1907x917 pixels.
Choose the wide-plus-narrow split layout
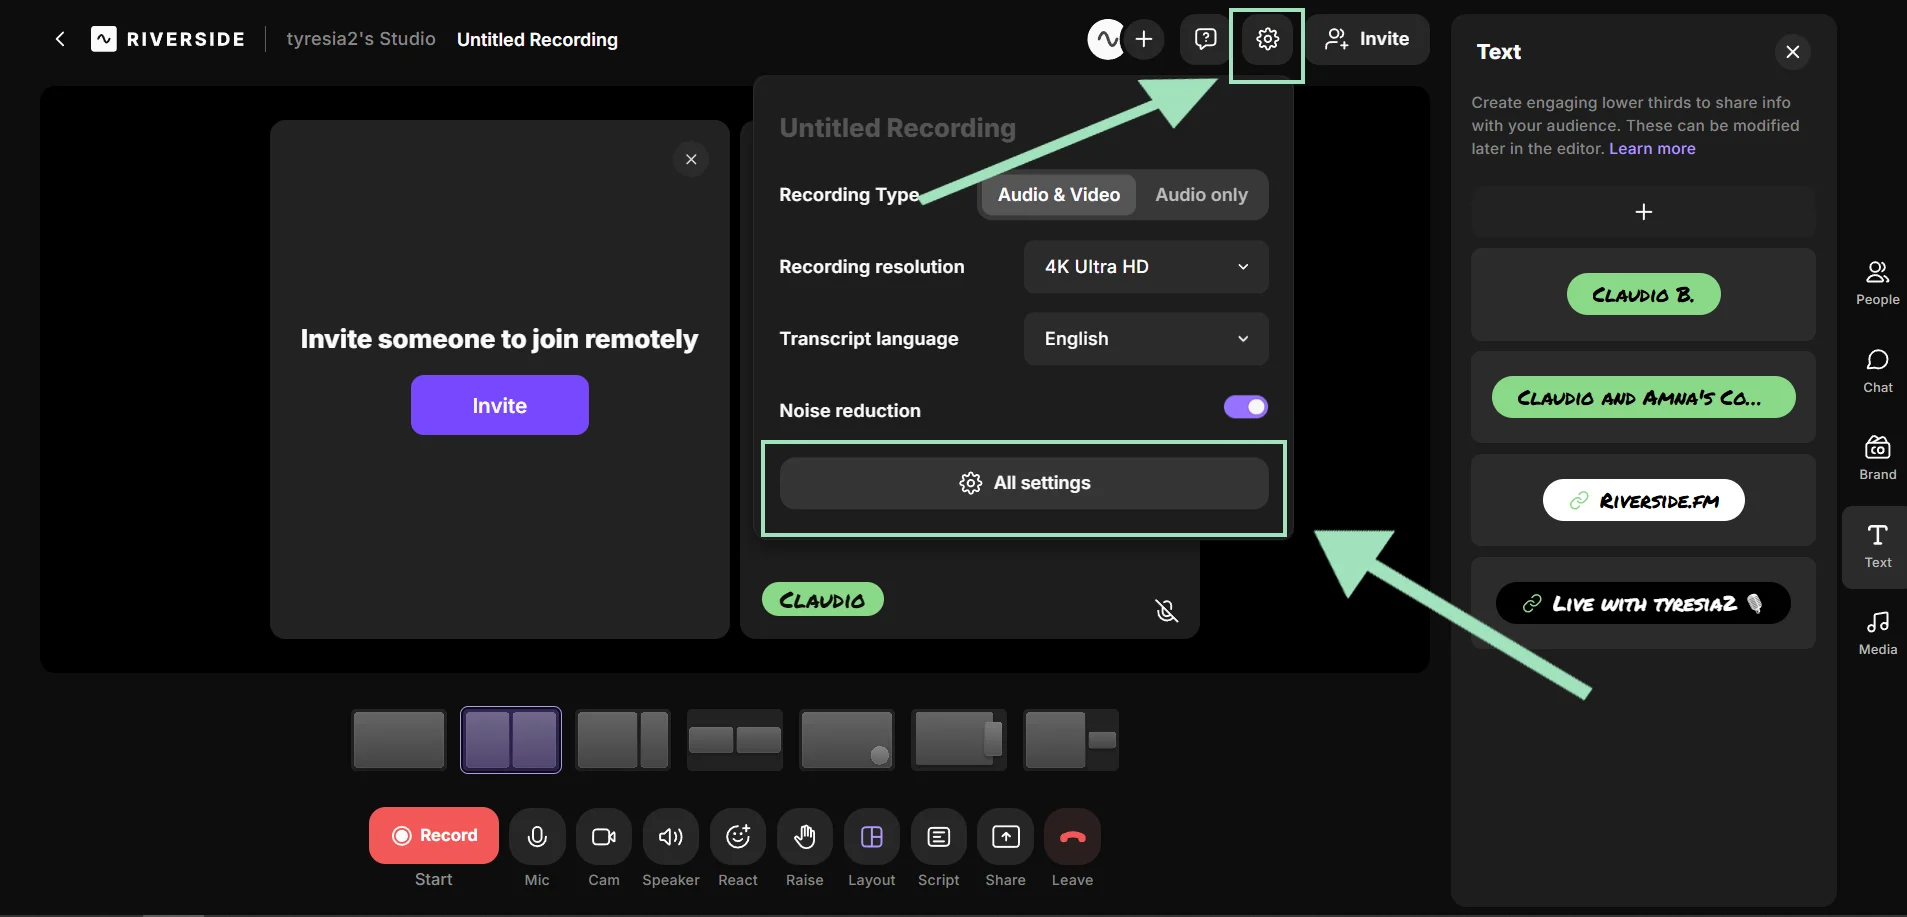623,740
